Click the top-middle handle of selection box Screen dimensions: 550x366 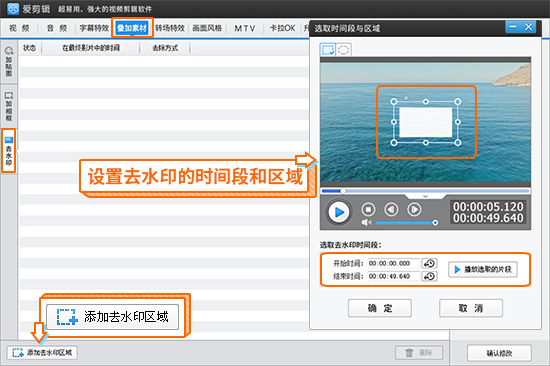click(425, 102)
